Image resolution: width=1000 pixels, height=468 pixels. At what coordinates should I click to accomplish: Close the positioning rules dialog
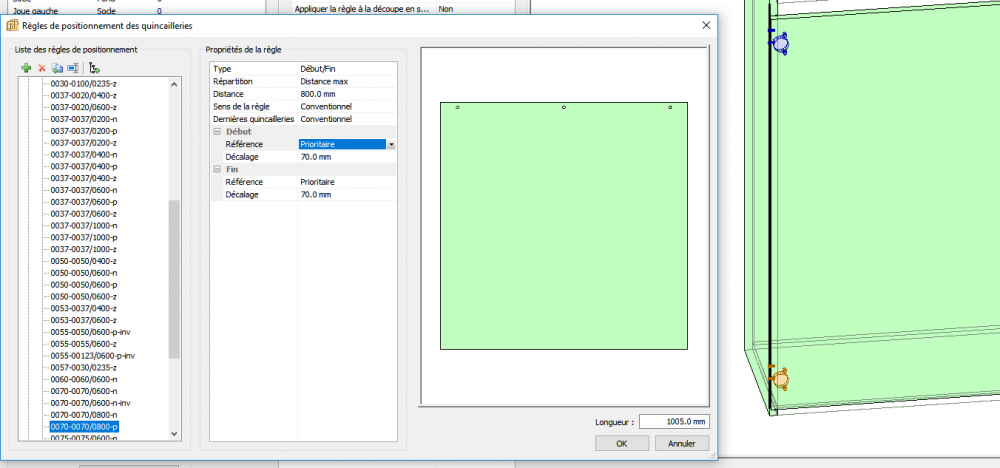pyautogui.click(x=705, y=26)
